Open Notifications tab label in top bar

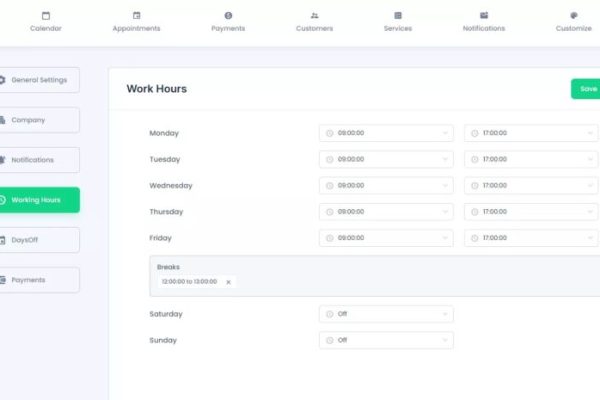(x=484, y=28)
